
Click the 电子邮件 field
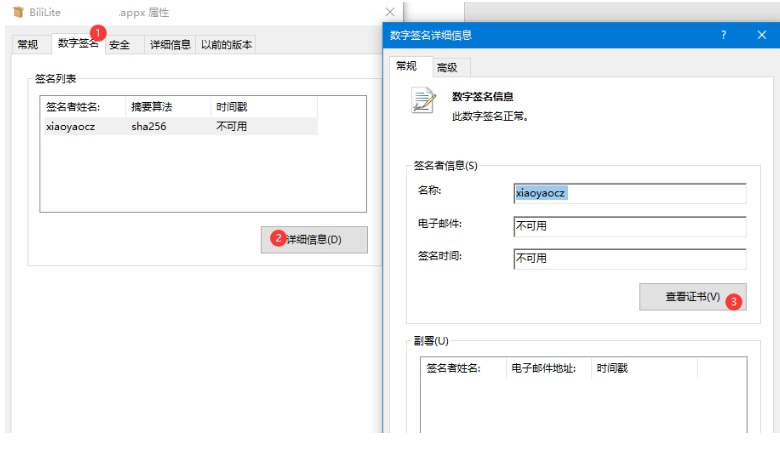tap(630, 226)
